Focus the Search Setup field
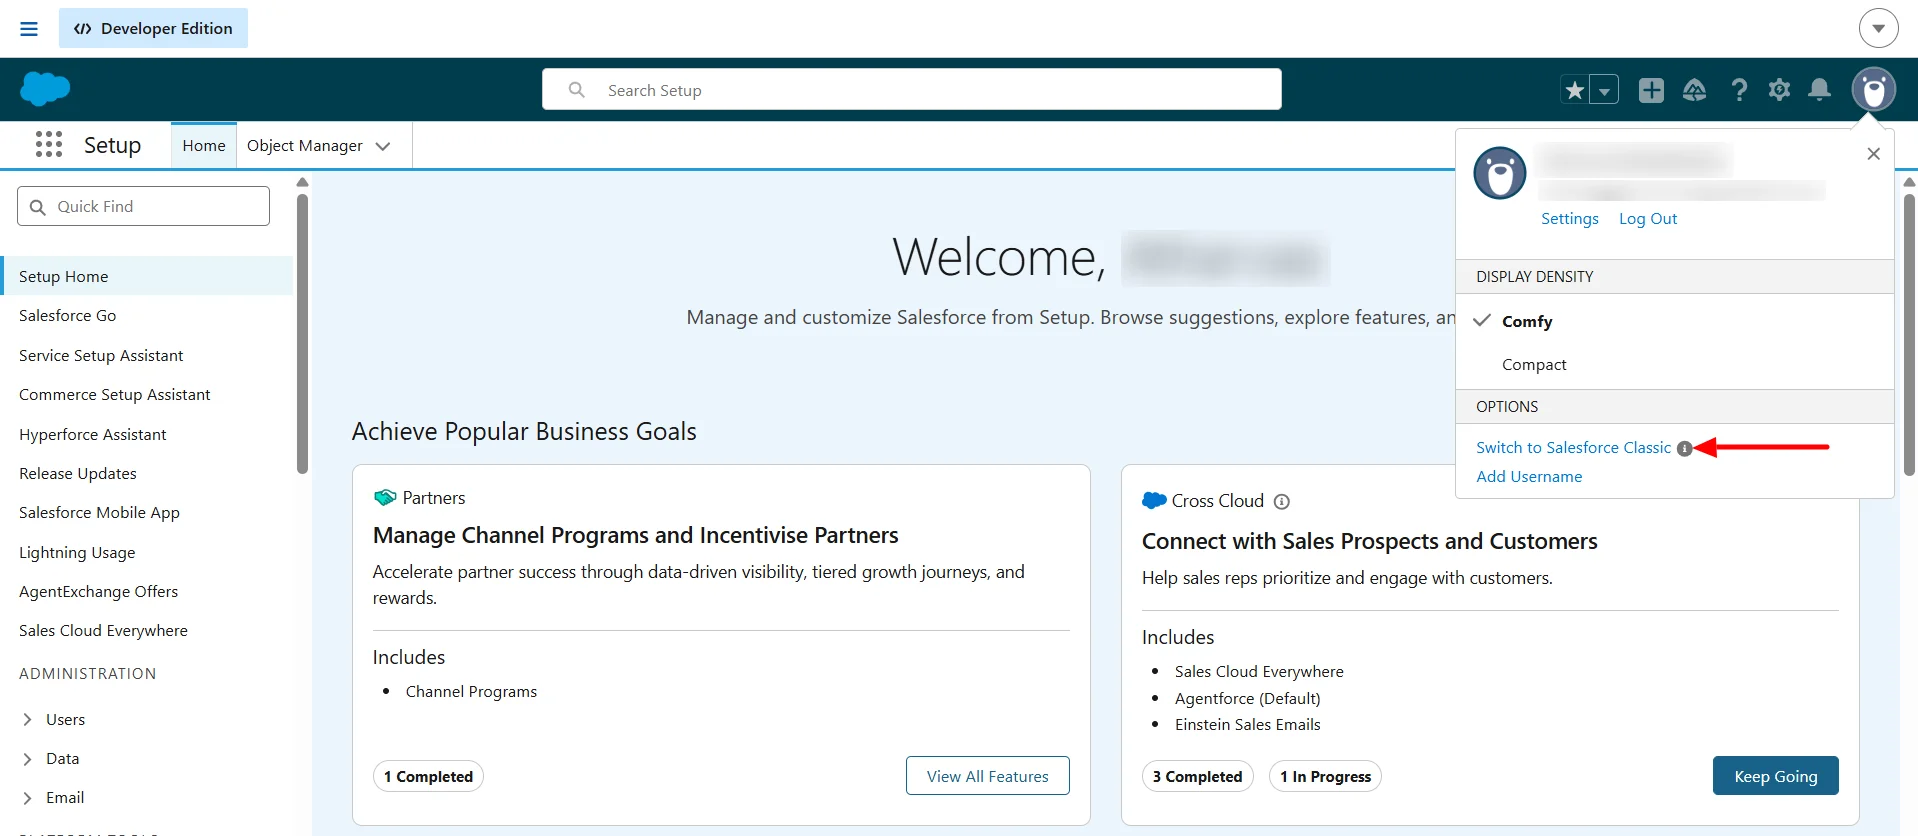Image resolution: width=1918 pixels, height=836 pixels. pos(911,90)
